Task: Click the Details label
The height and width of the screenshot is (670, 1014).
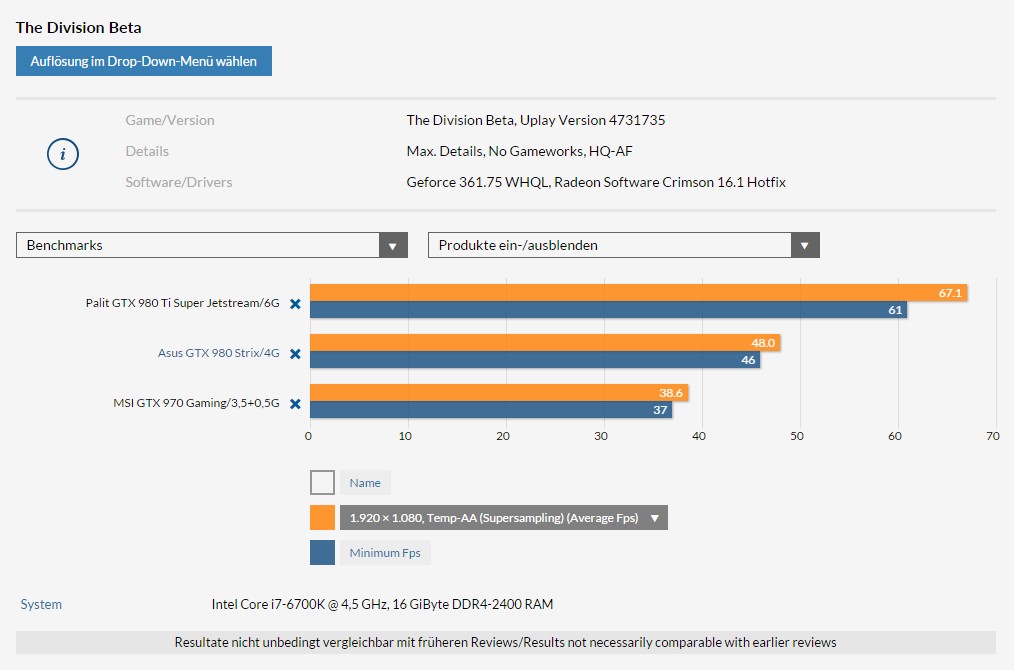Action: [x=147, y=151]
